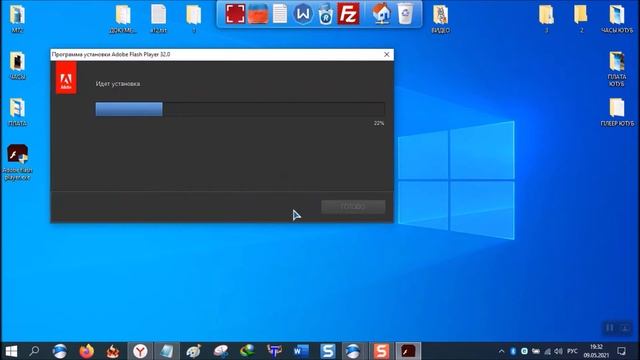Click the grayed-out ГОТОВО button in the installer
This screenshot has height=360, width=640.
[353, 207]
